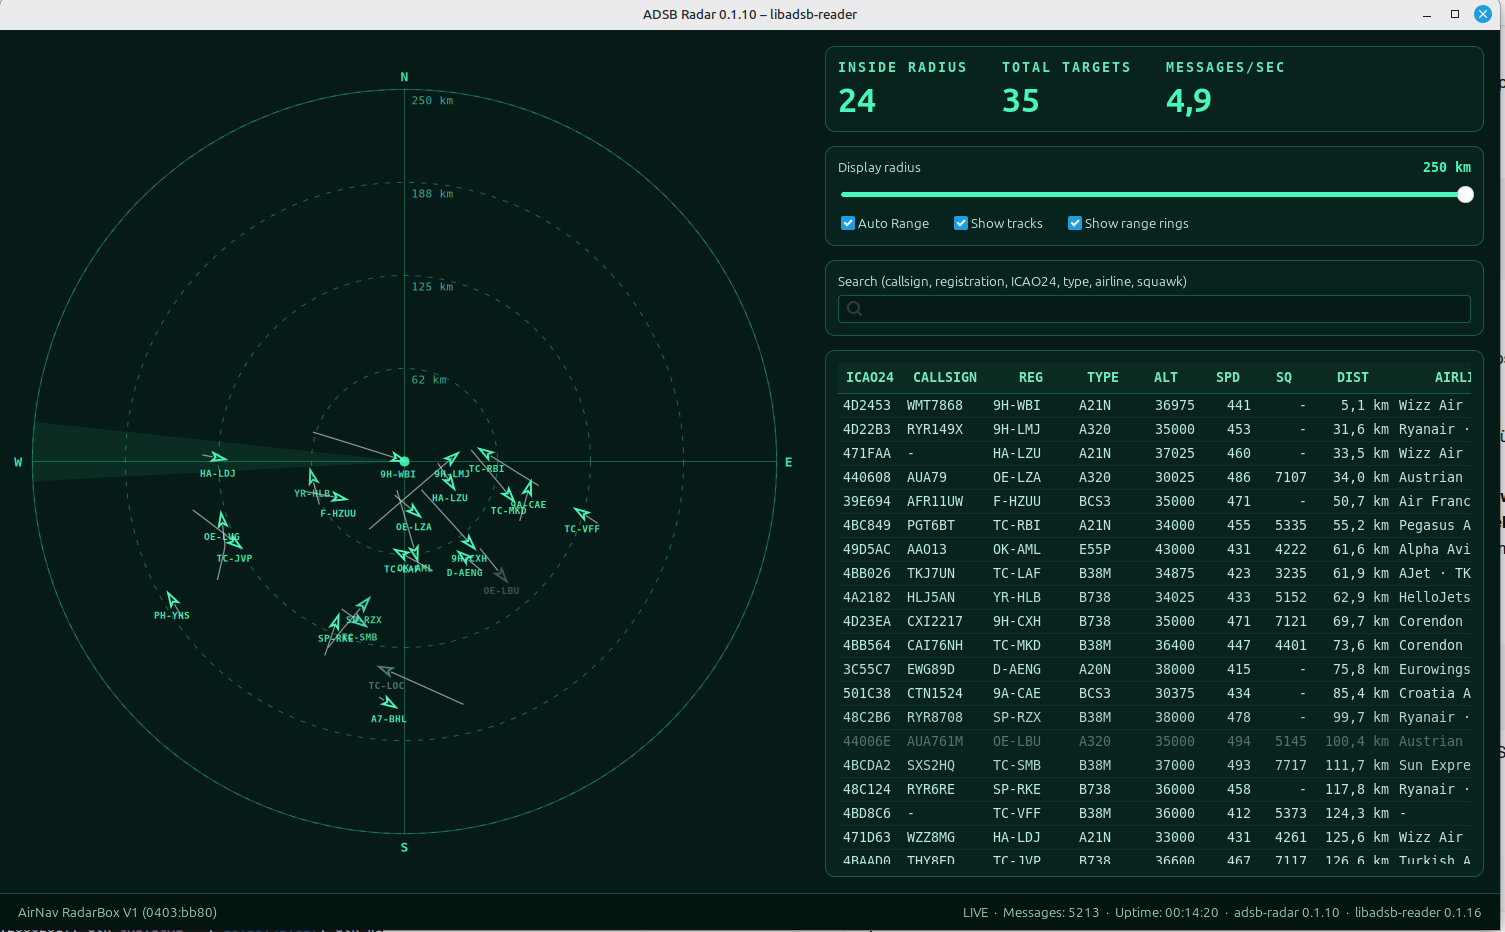
Task: Click the Messages/sec value 4,9
Action: [x=1189, y=101]
